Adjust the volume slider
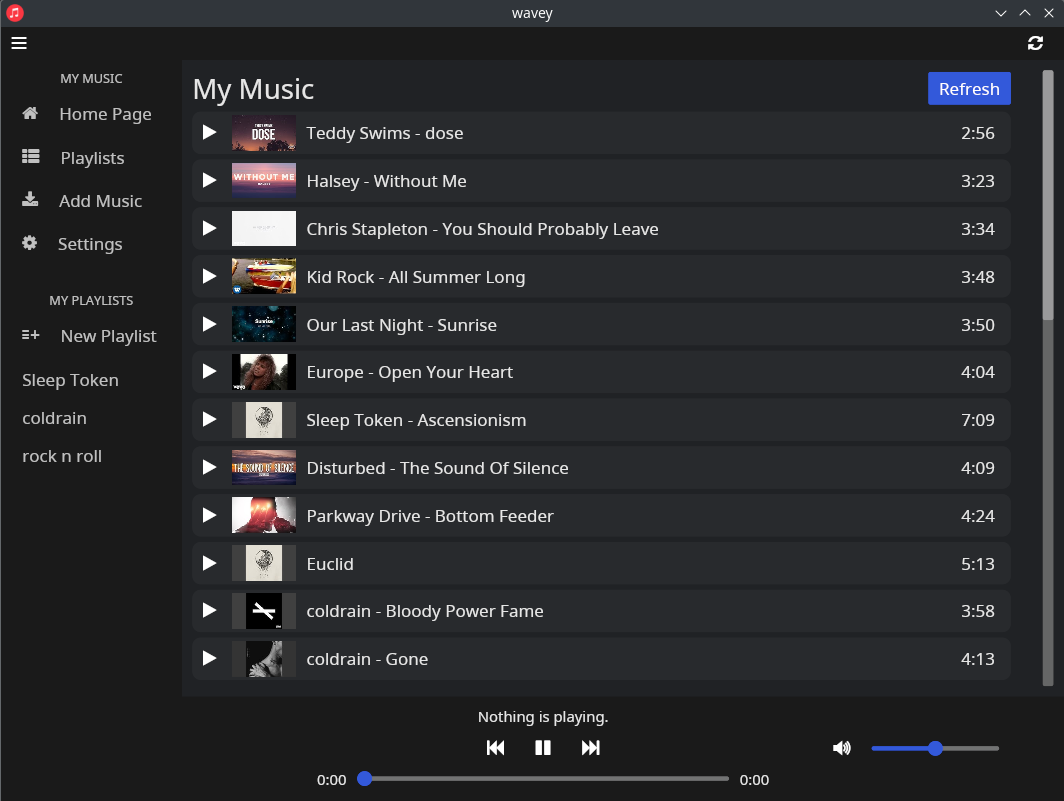 point(935,748)
